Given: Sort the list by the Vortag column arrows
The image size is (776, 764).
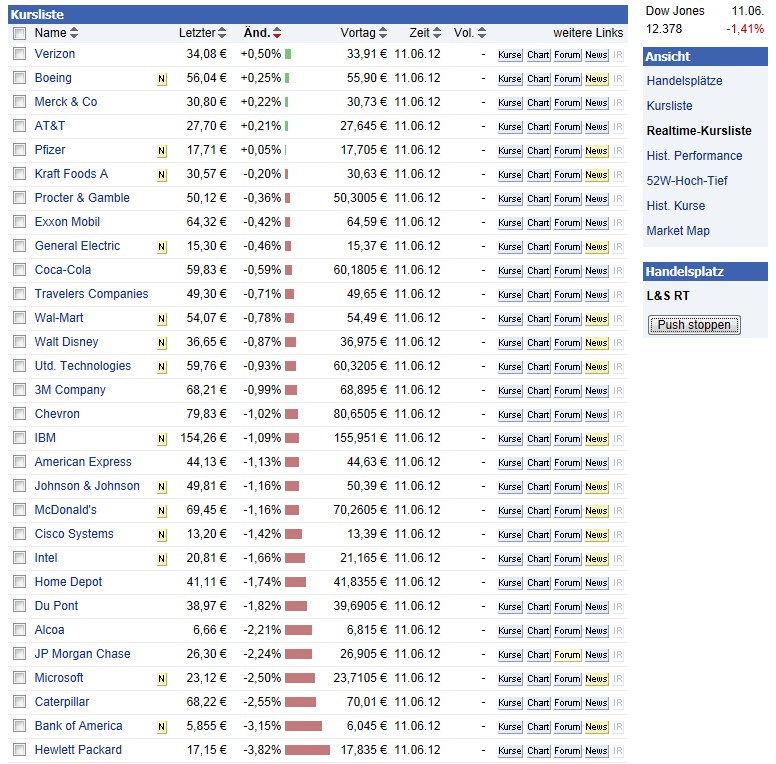Looking at the screenshot, I should point(383,33).
